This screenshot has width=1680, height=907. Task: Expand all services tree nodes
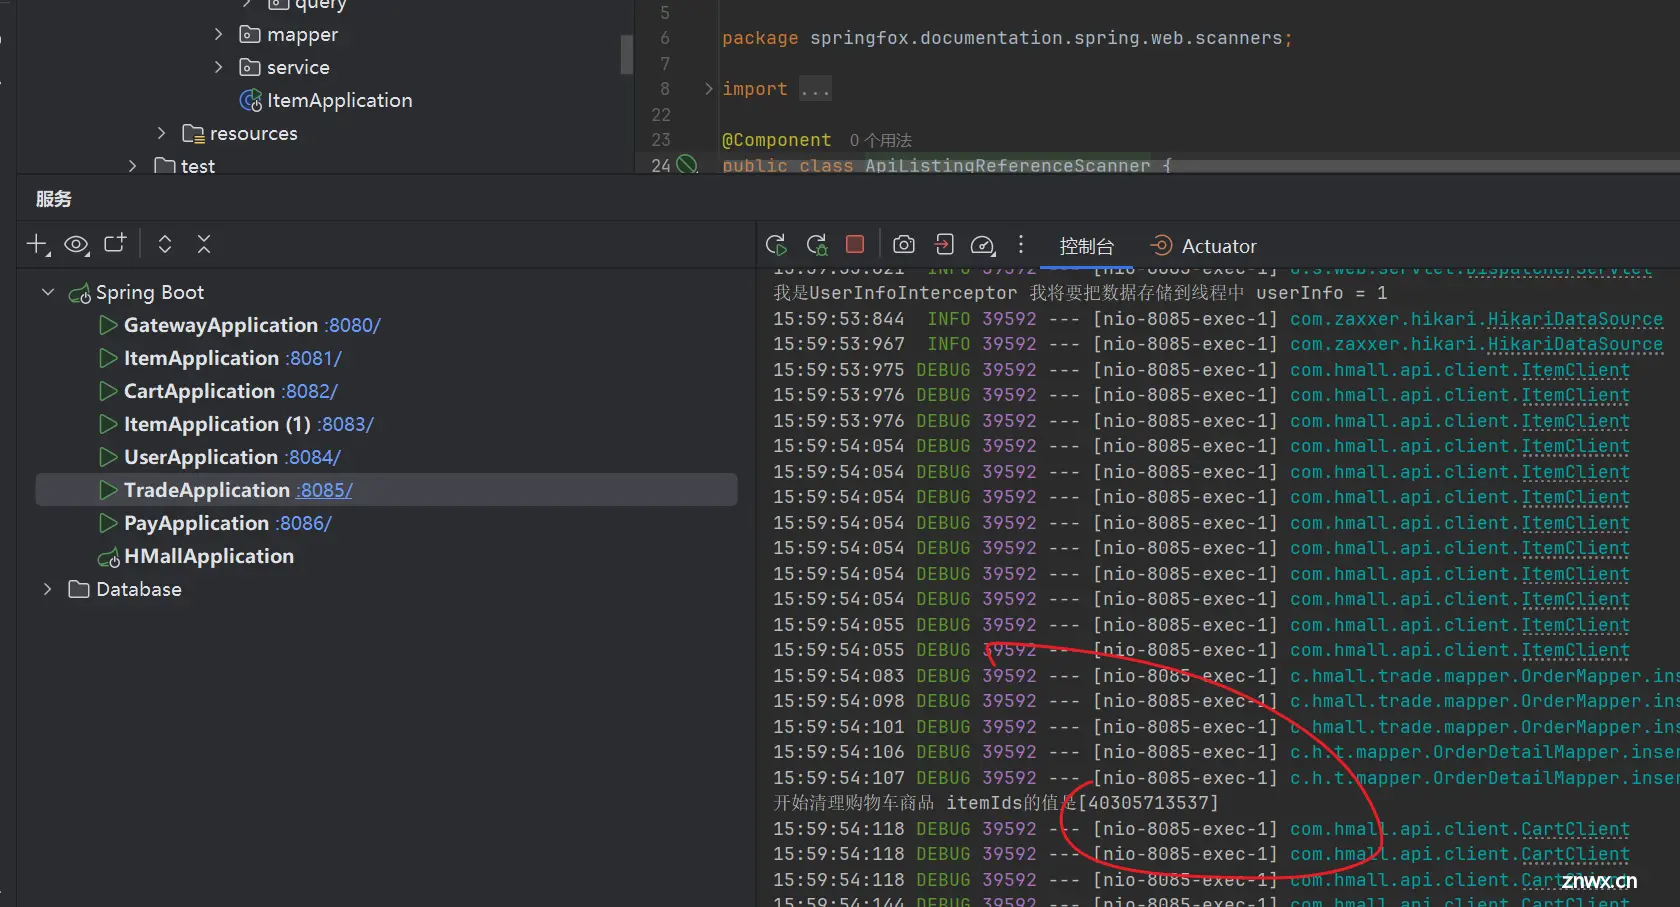click(165, 244)
